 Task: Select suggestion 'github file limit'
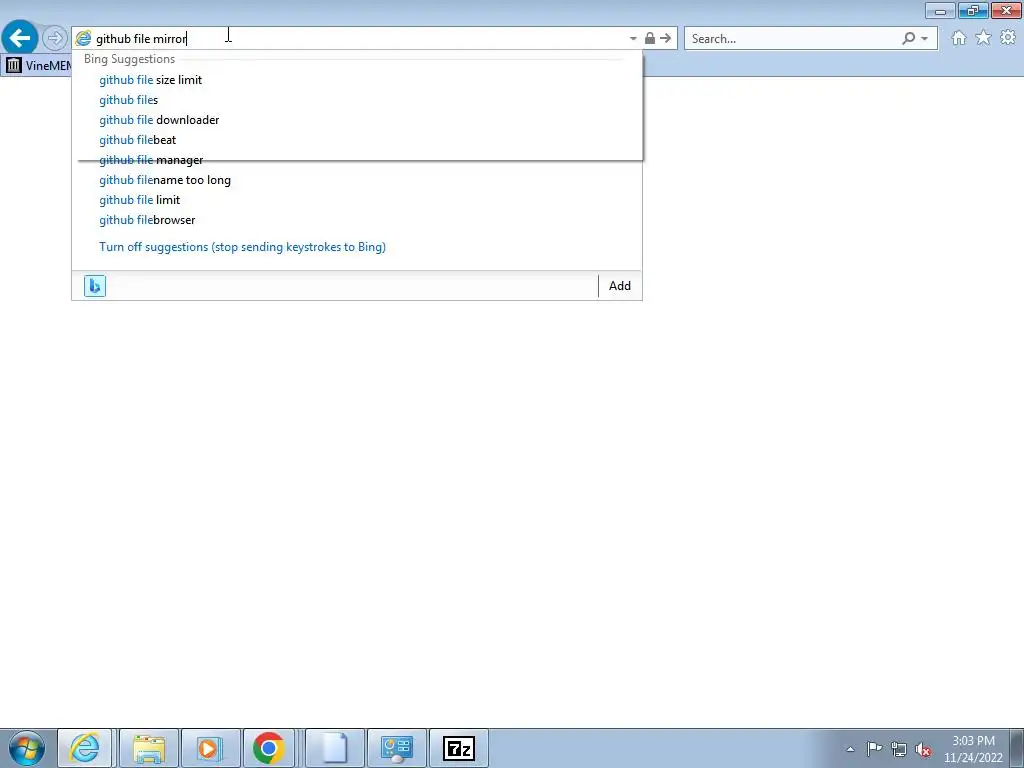pos(357,200)
